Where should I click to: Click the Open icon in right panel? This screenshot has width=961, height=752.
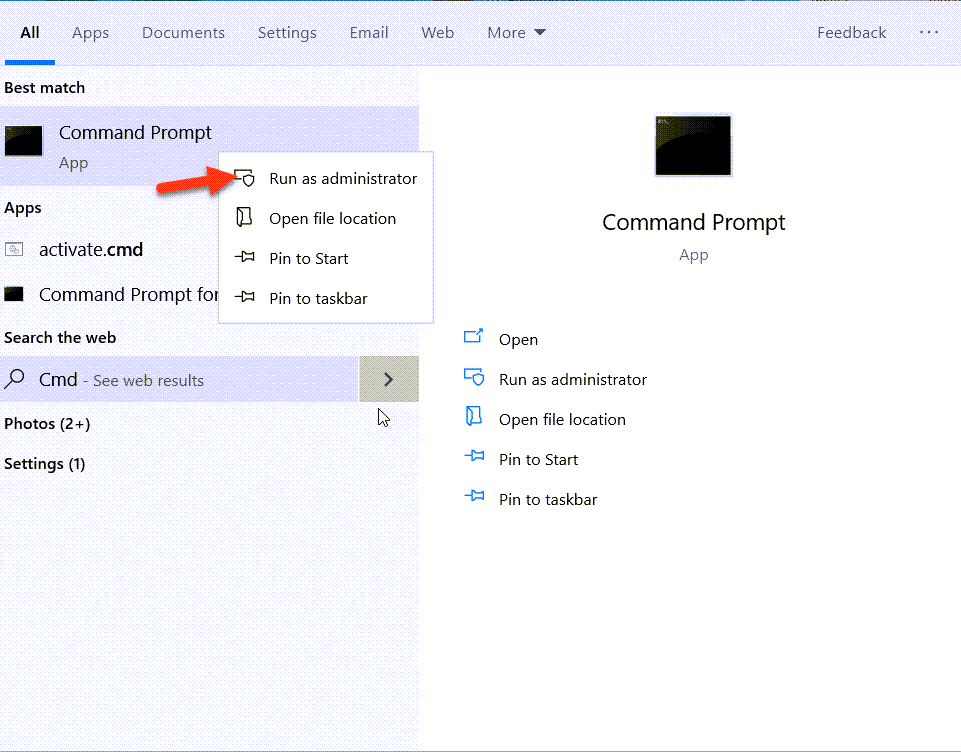[474, 338]
